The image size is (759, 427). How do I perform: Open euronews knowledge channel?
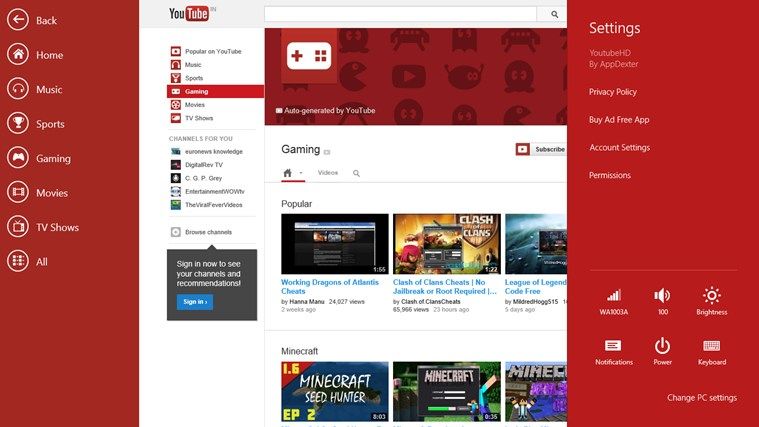213,152
